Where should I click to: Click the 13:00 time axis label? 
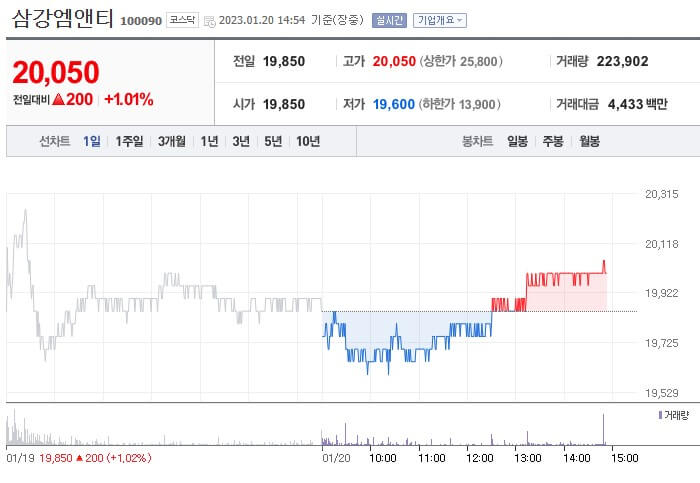click(528, 458)
